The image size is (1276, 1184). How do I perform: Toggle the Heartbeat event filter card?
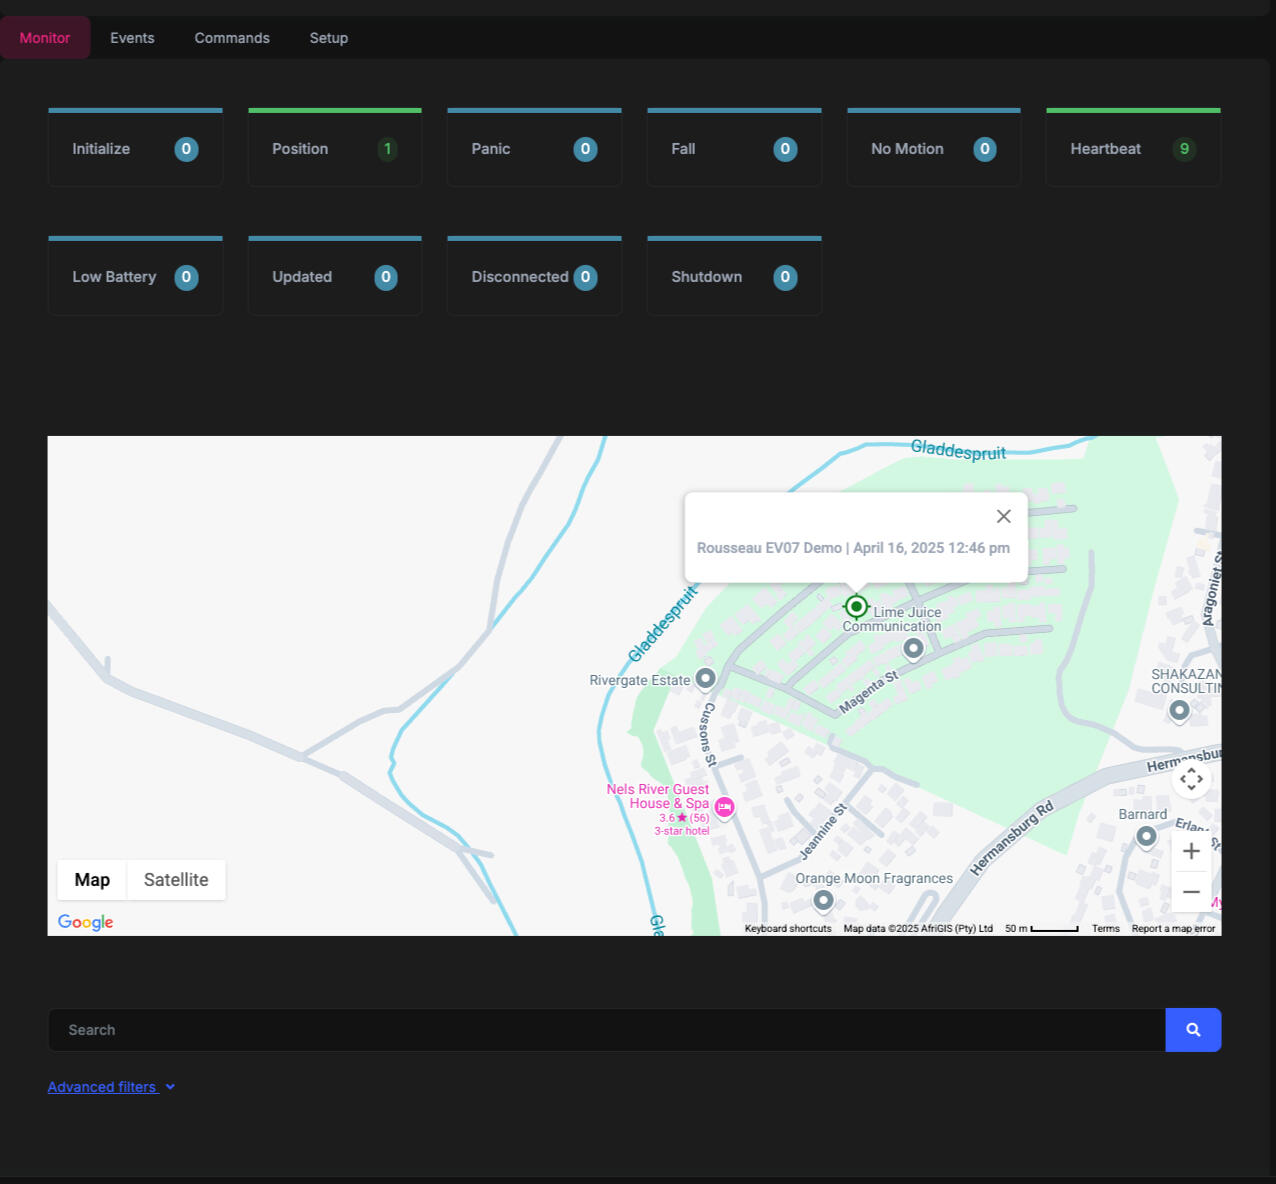(x=1133, y=149)
